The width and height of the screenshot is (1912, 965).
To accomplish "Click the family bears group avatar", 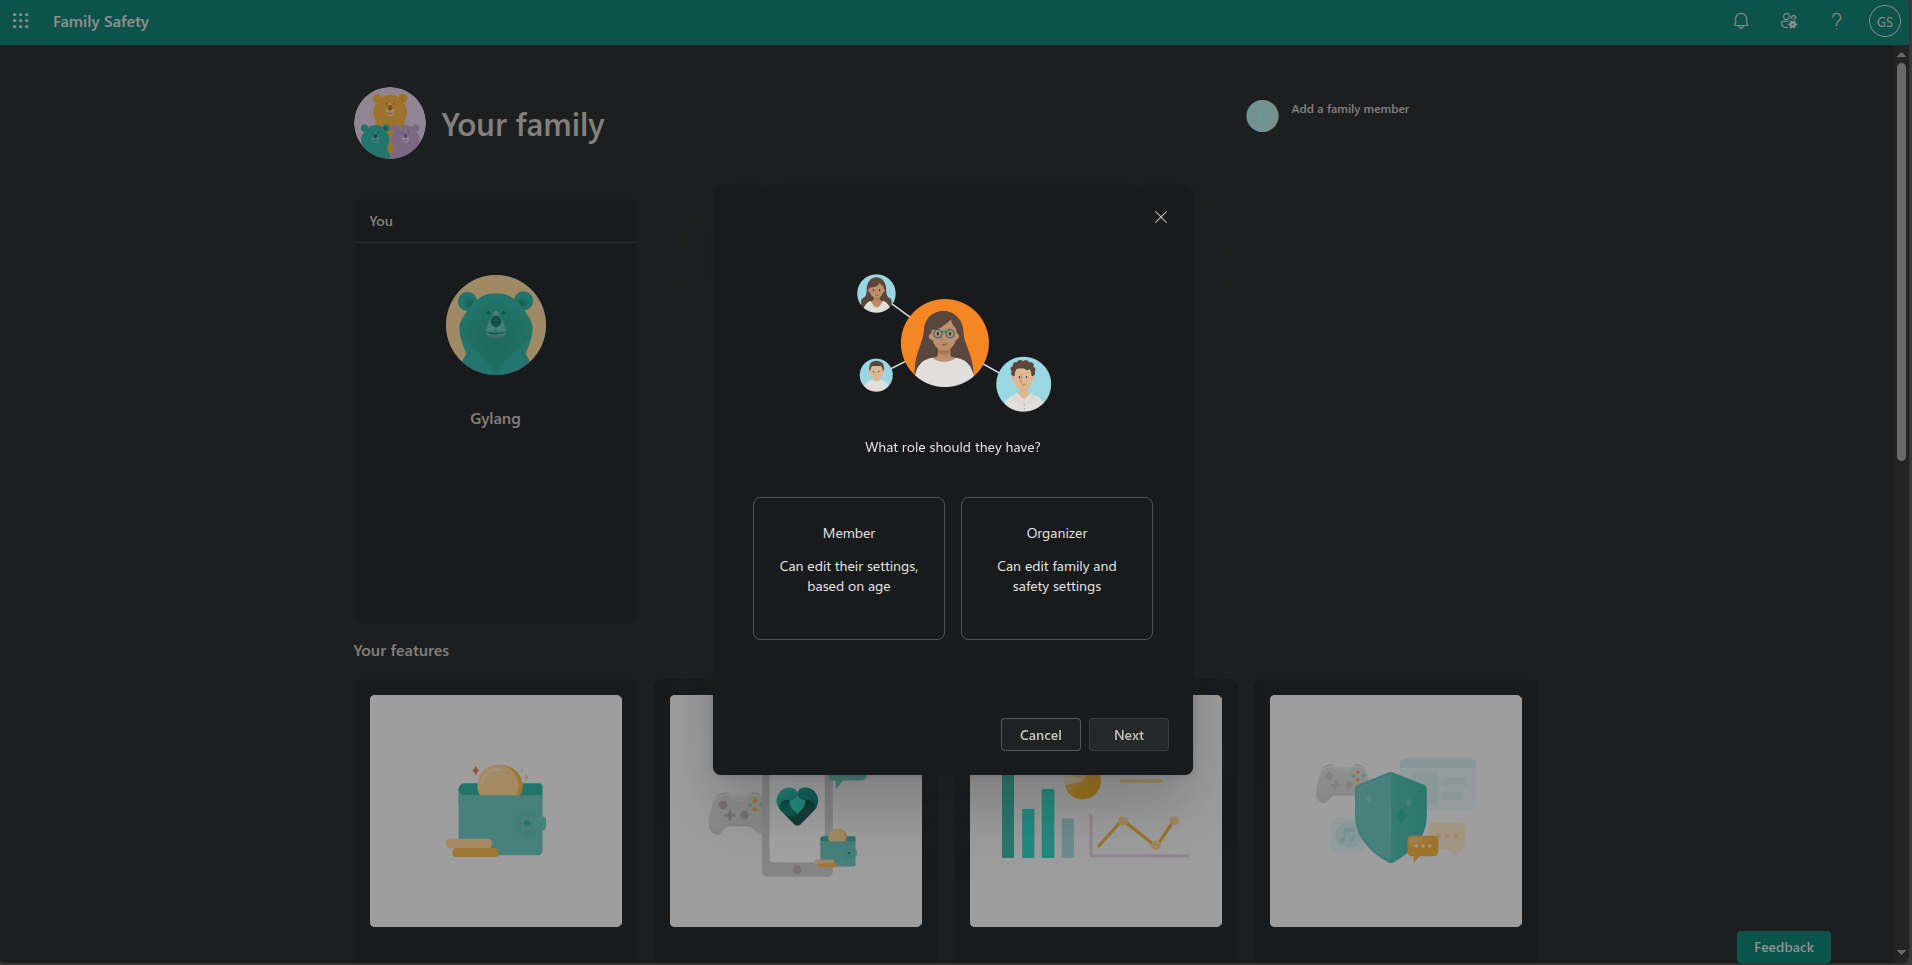I will 390,123.
